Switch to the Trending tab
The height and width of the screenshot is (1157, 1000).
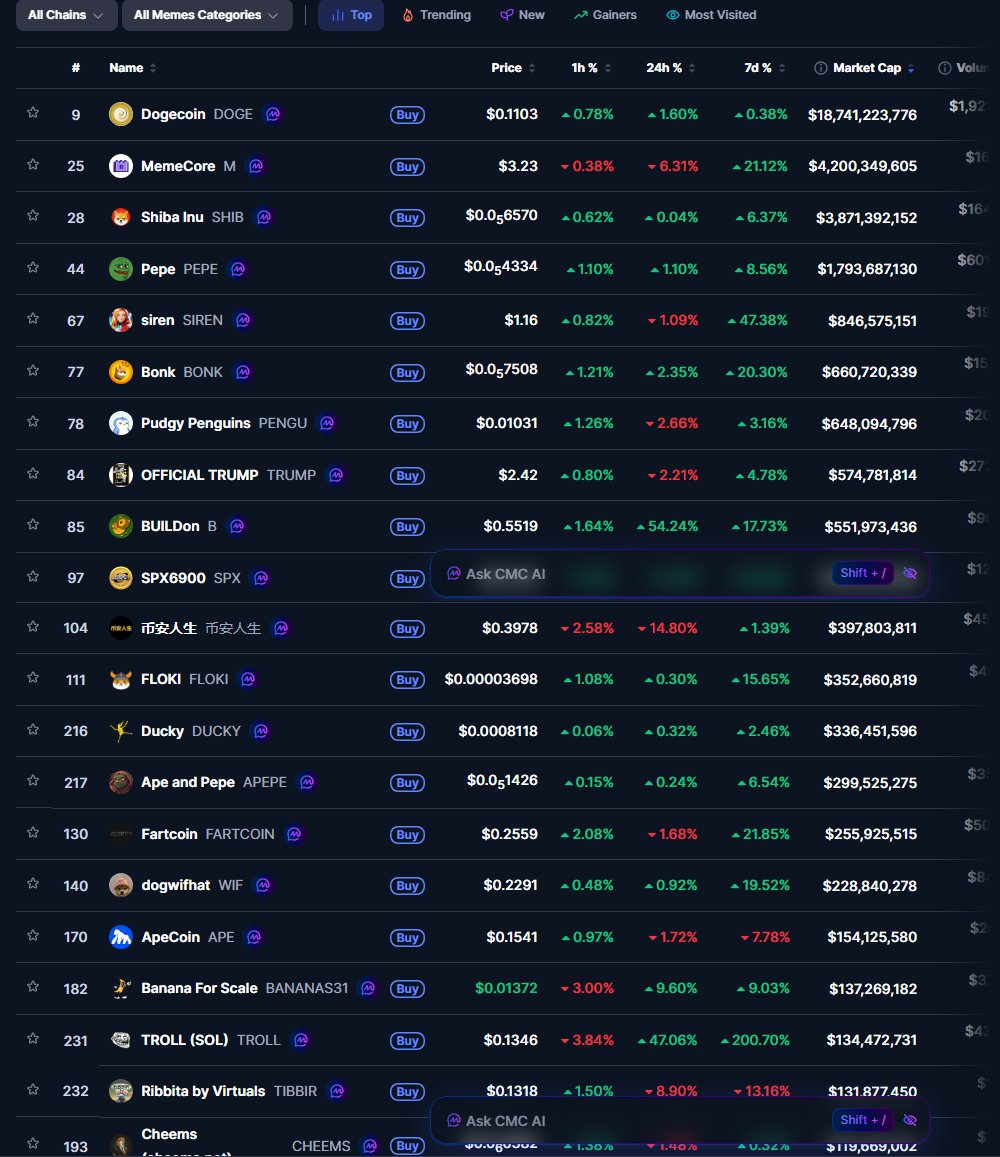(x=436, y=15)
